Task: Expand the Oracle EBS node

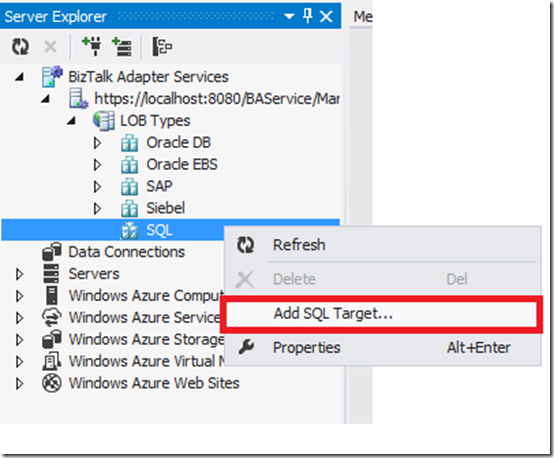Action: point(97,165)
